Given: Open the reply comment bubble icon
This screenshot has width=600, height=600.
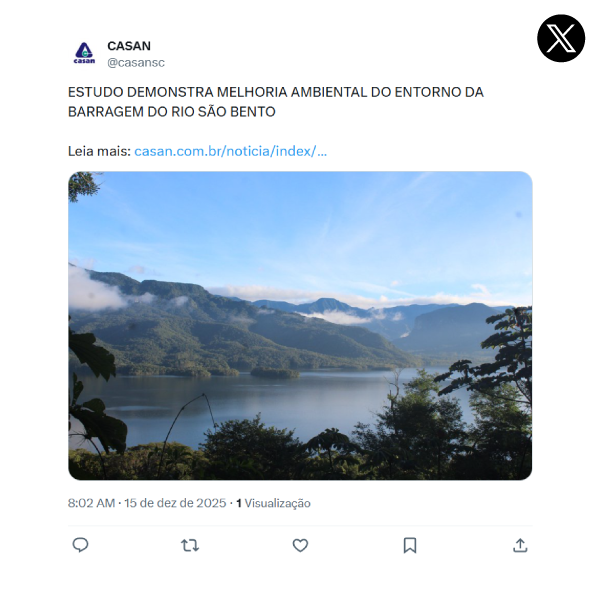Looking at the screenshot, I should [80, 545].
